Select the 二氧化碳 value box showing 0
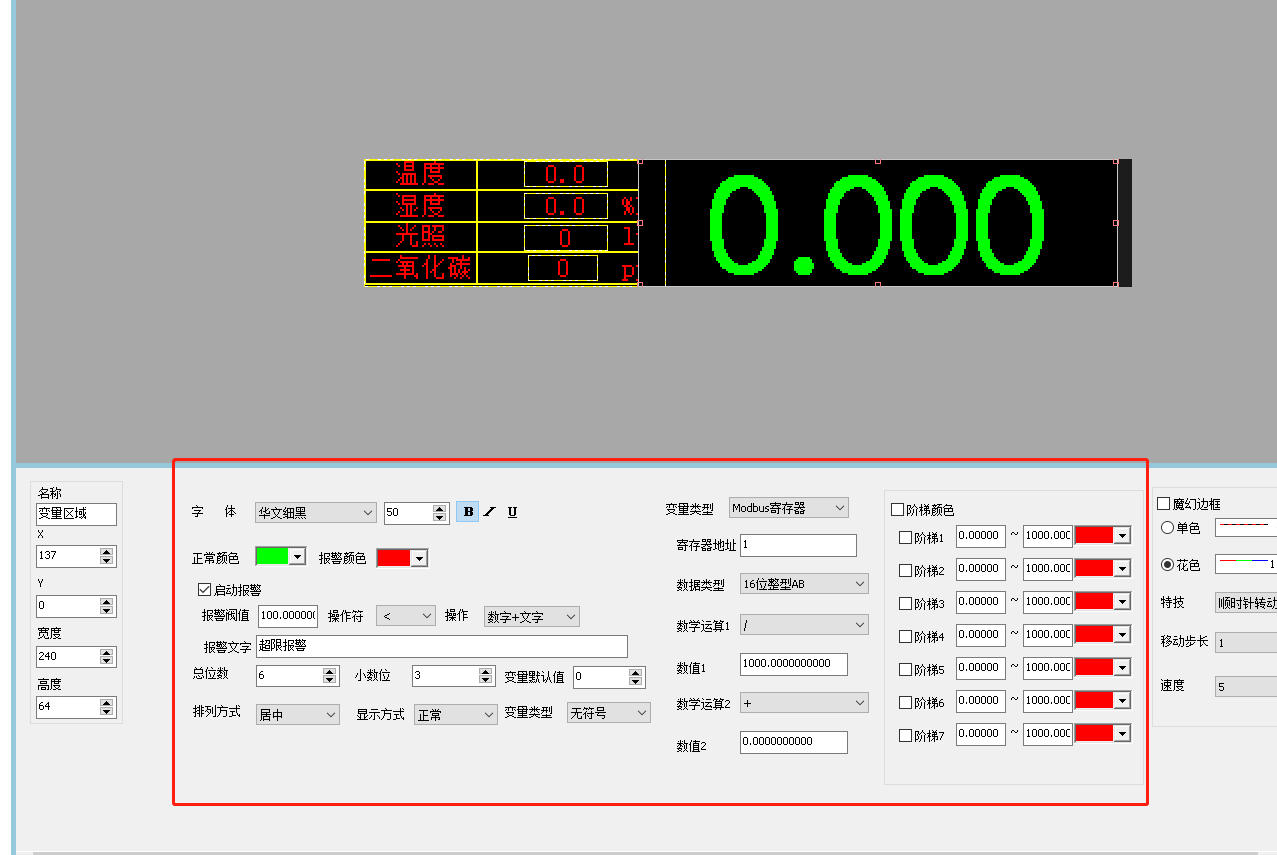This screenshot has height=855, width=1277. tap(563, 268)
